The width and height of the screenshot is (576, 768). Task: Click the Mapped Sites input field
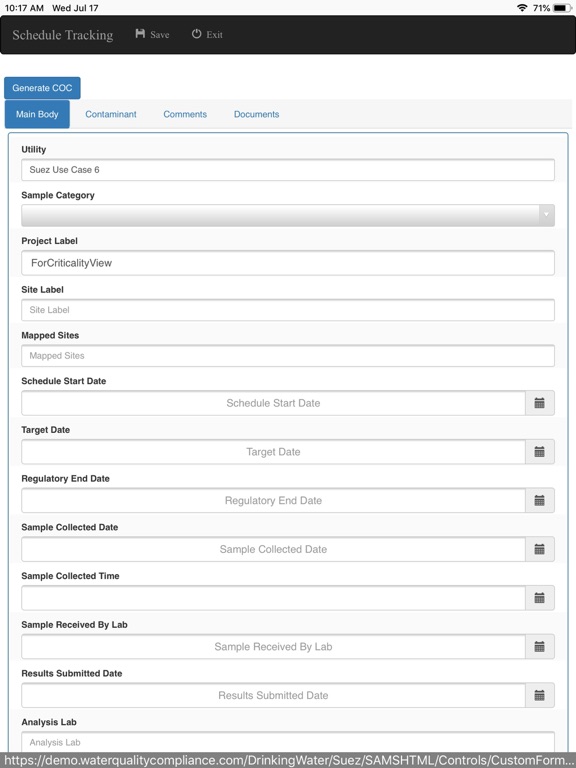tap(288, 356)
